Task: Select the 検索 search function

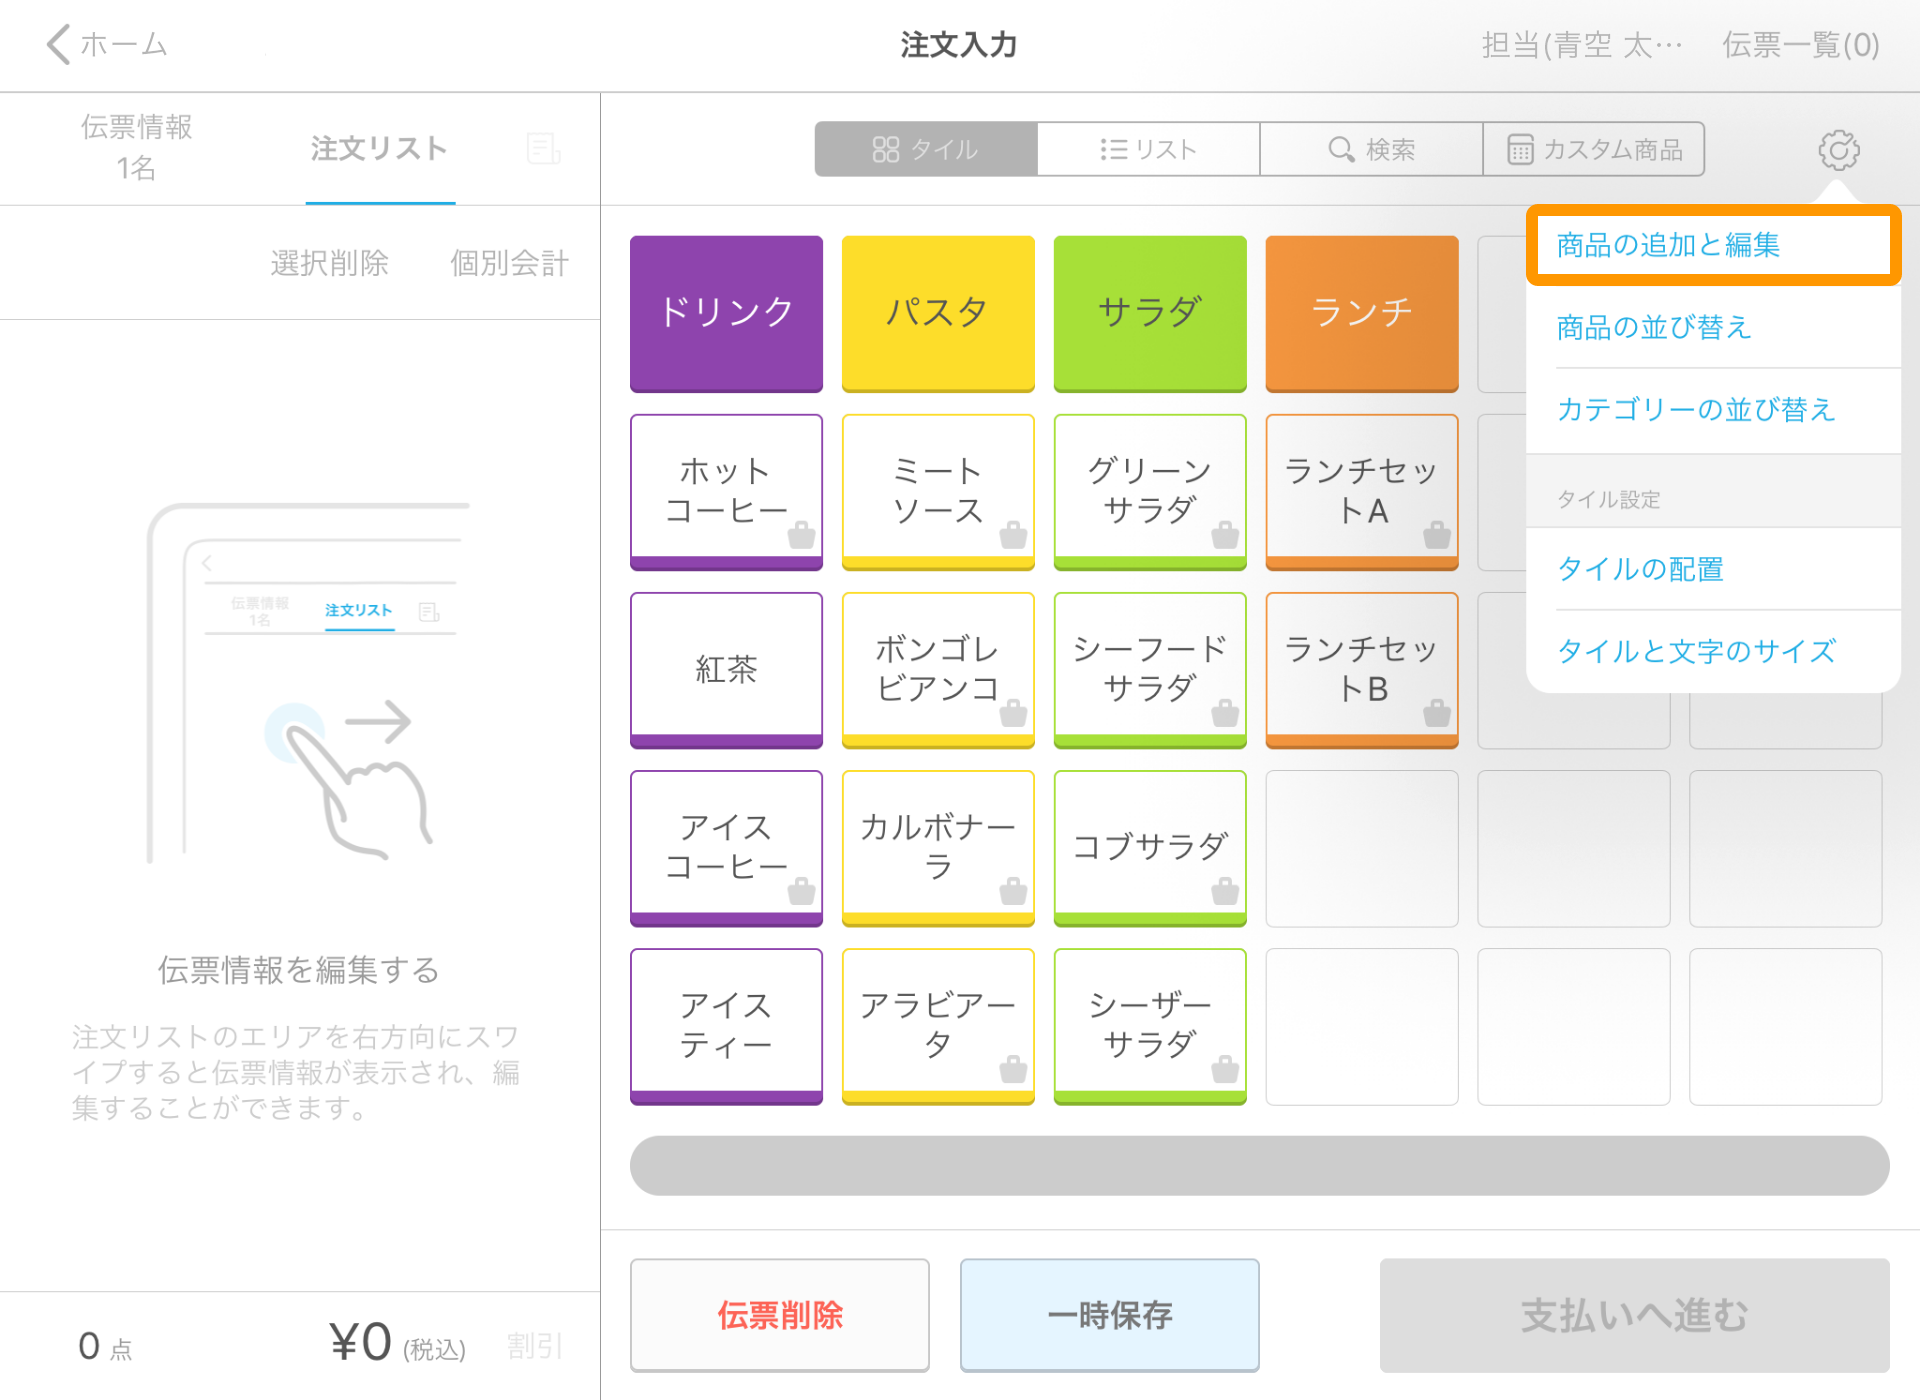Action: 1371,149
